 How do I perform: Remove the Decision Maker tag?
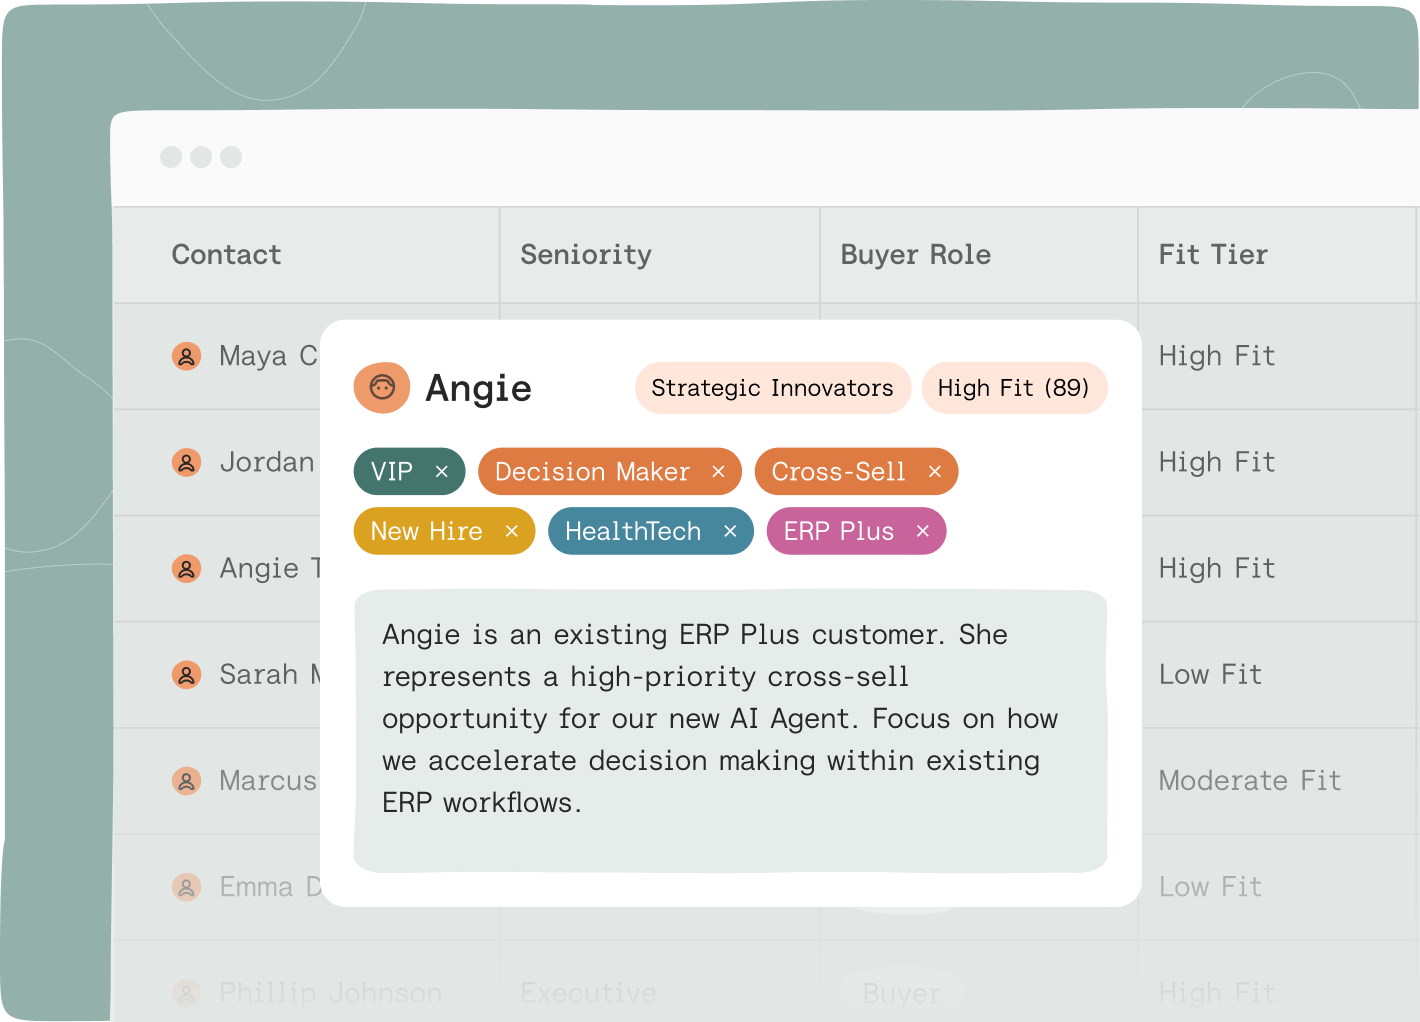[x=718, y=472]
